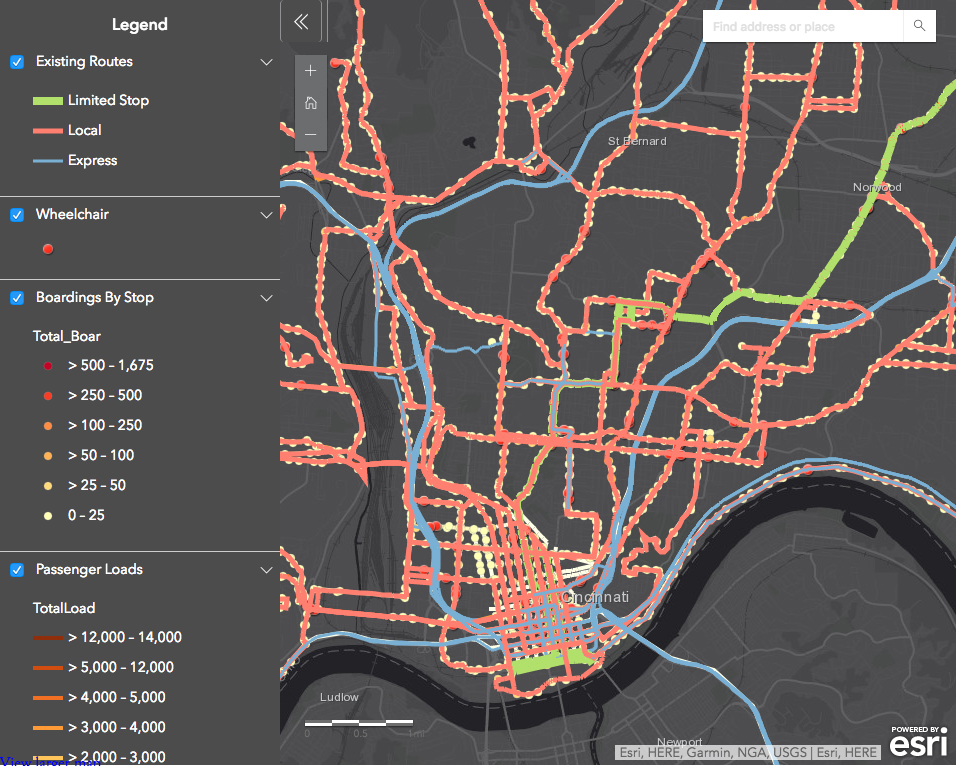Viewport: 956px width, 766px height.
Task: Click the search magnifier icon
Action: pos(919,26)
